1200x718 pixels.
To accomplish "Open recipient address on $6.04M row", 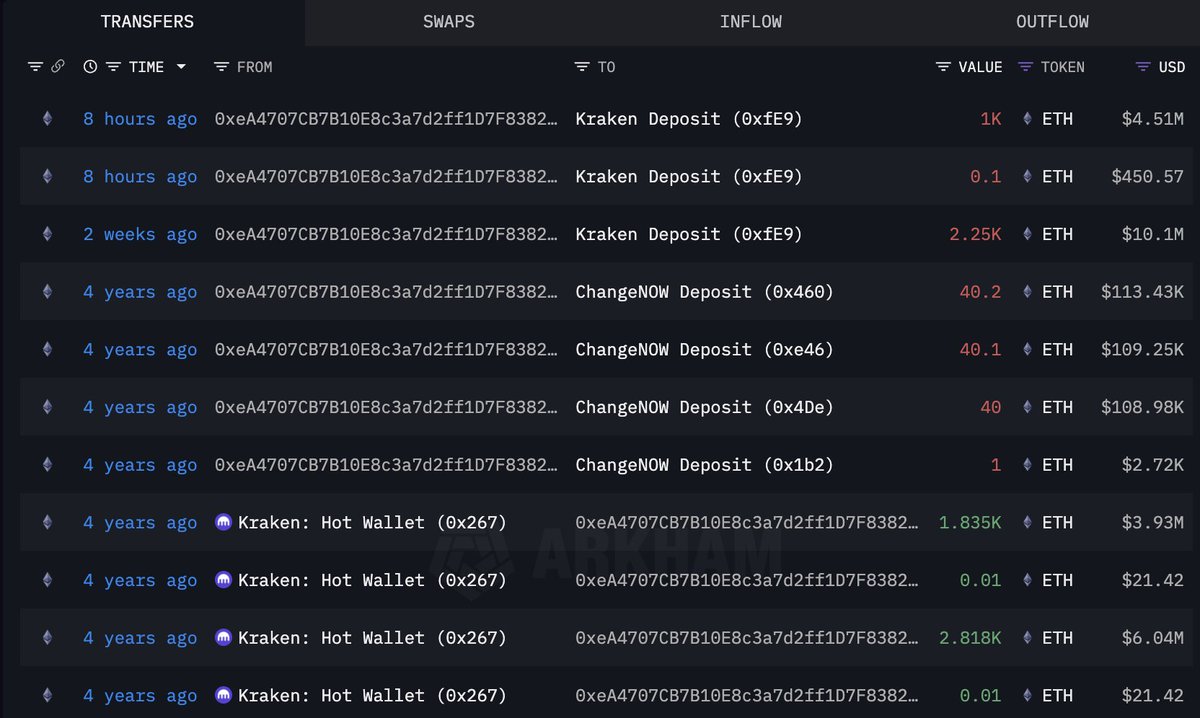I will click(x=747, y=638).
